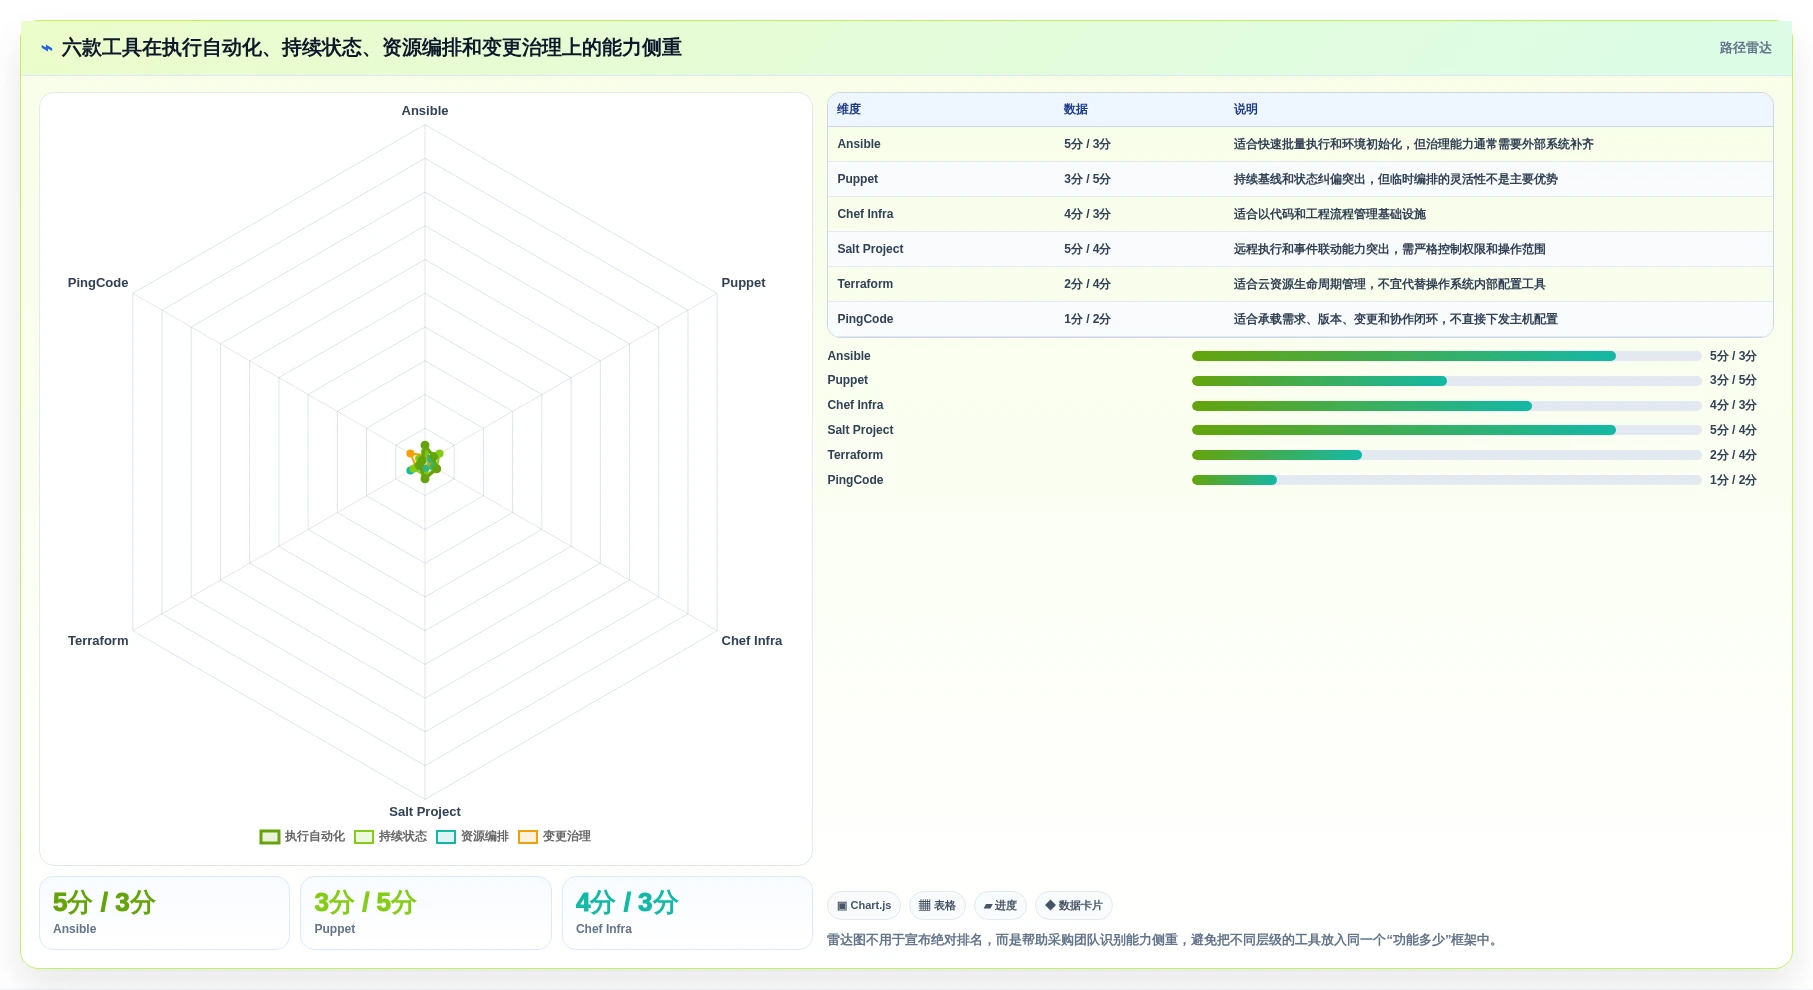This screenshot has height=990, width=1813.
Task: Click Terraform's progress bar
Action: click(1446, 455)
